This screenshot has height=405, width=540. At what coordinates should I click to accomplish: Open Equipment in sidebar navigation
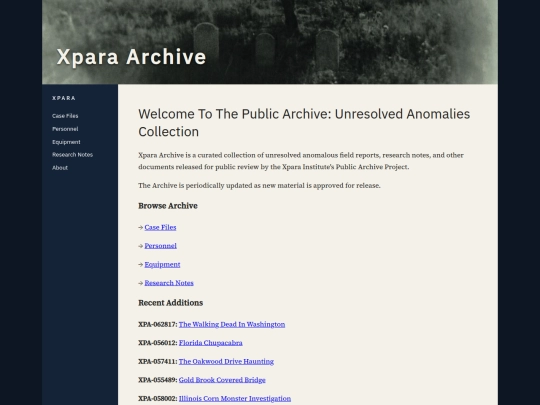pyautogui.click(x=66, y=142)
